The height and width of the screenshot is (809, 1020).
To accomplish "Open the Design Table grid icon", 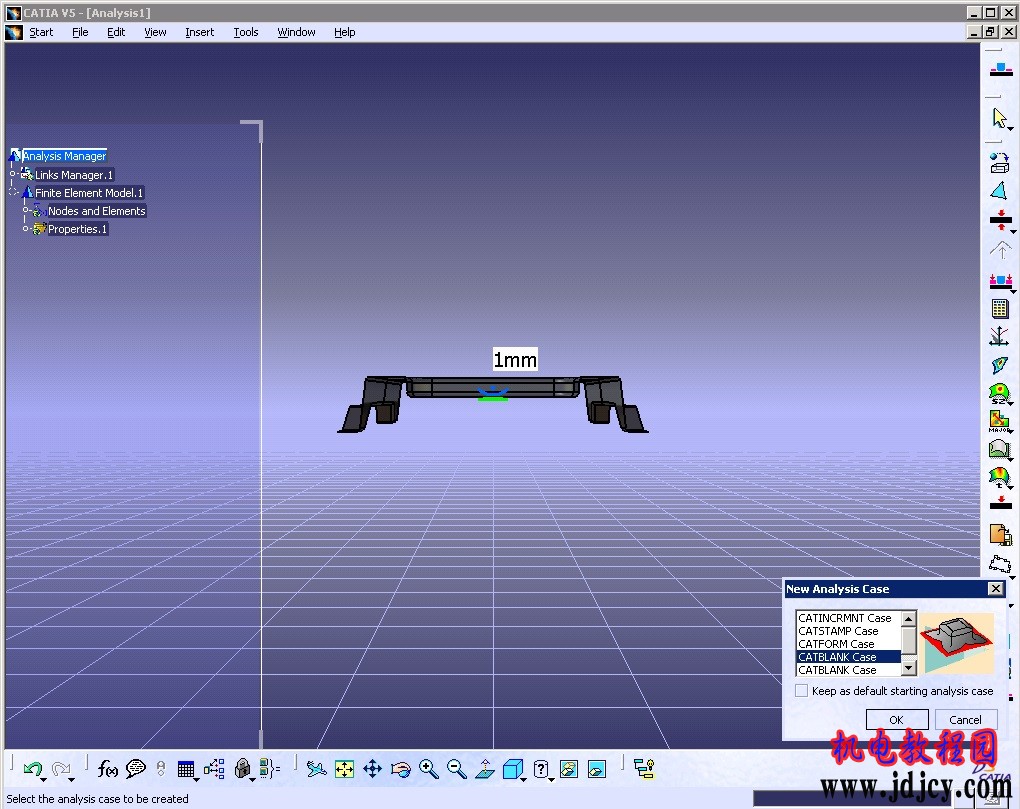I will (186, 769).
